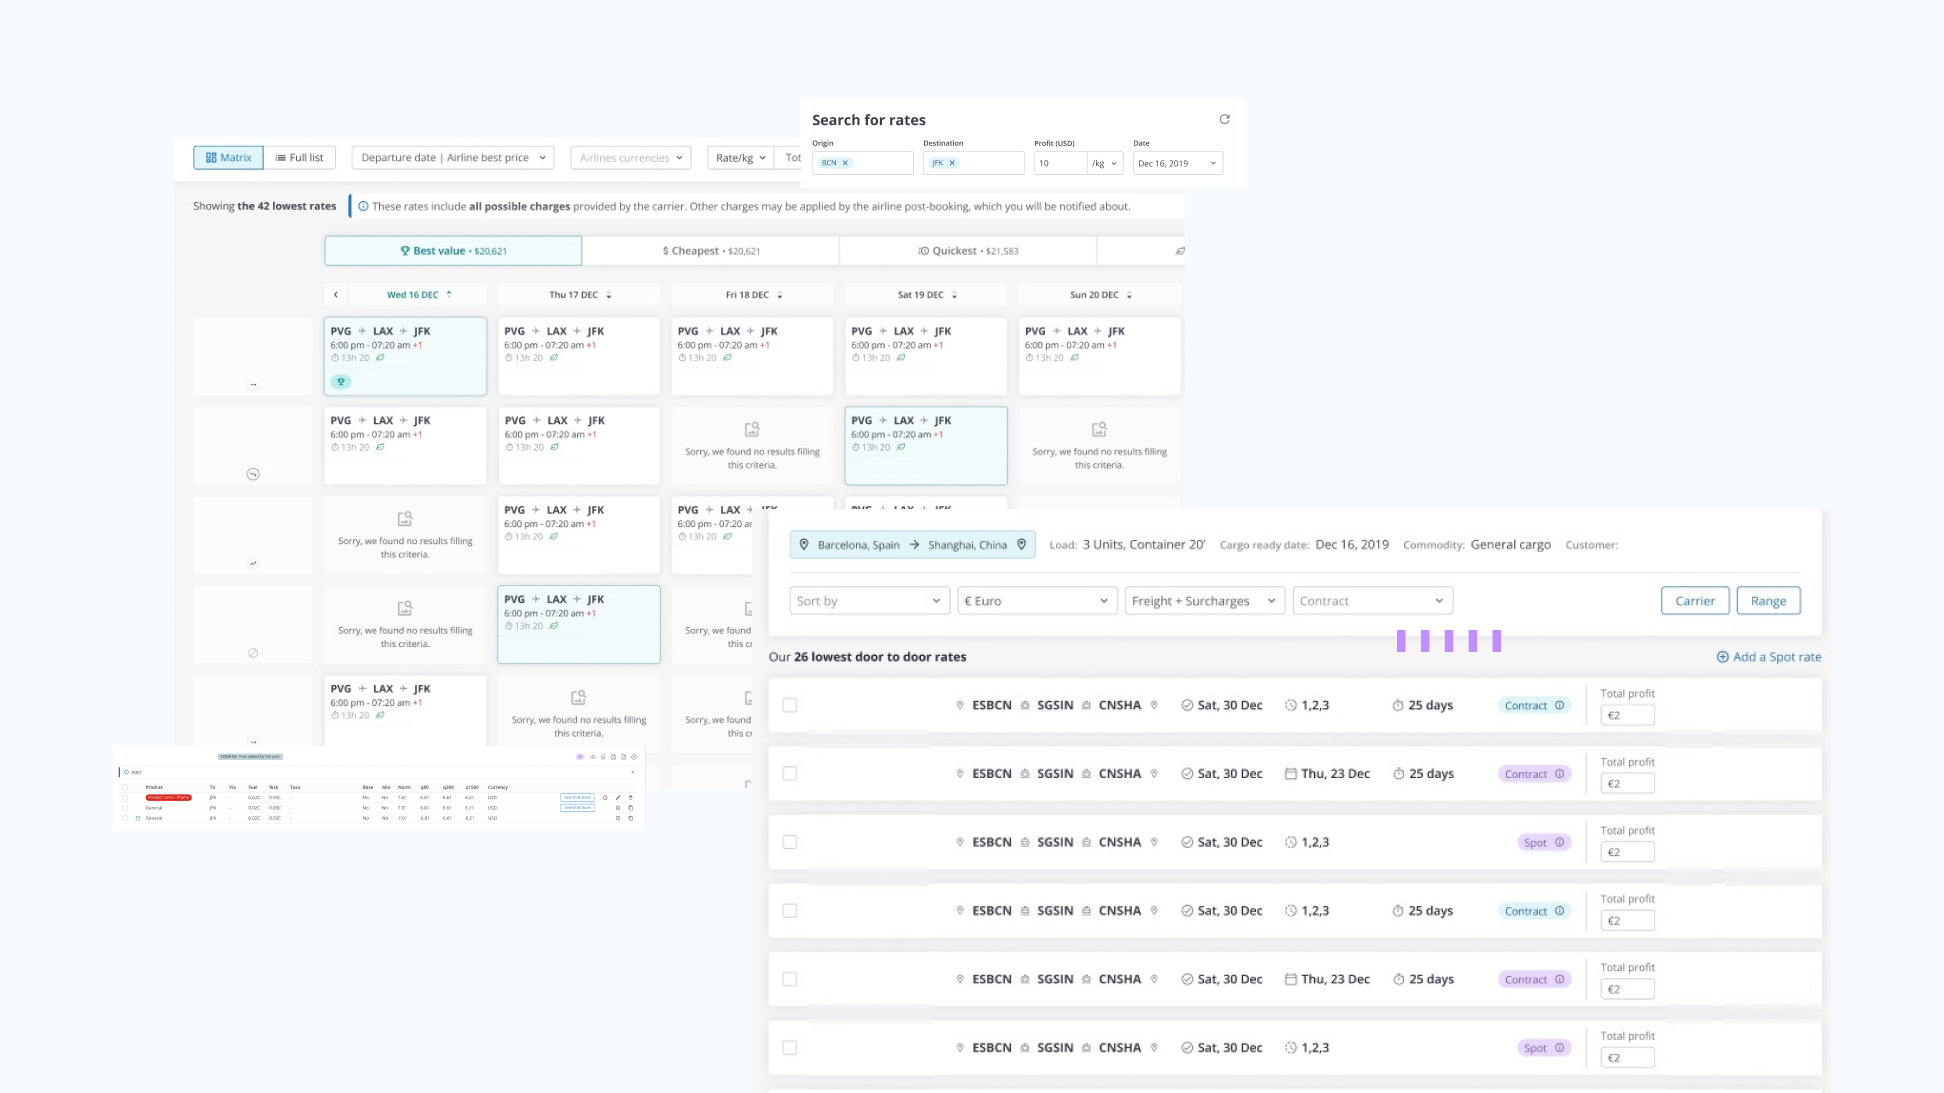Open the Freight + Surcharges dropdown
The width and height of the screenshot is (1944, 1093).
tap(1204, 601)
